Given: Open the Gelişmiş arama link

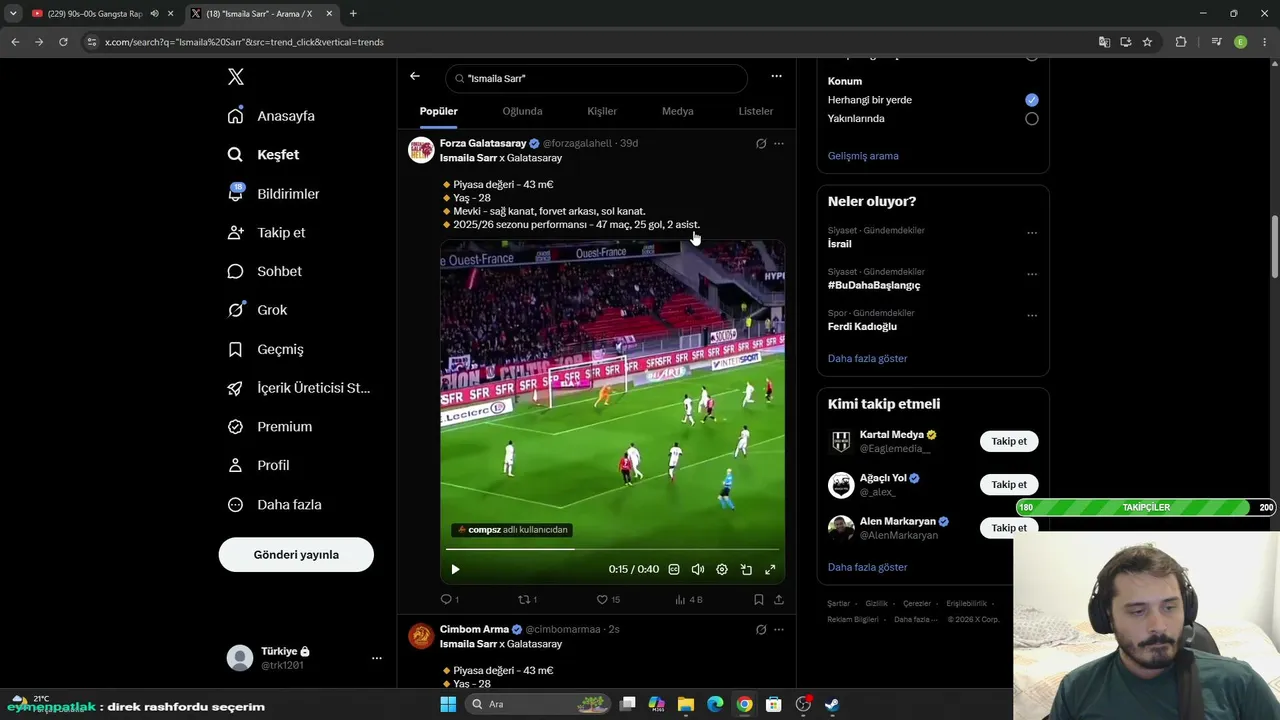Looking at the screenshot, I should 863,156.
